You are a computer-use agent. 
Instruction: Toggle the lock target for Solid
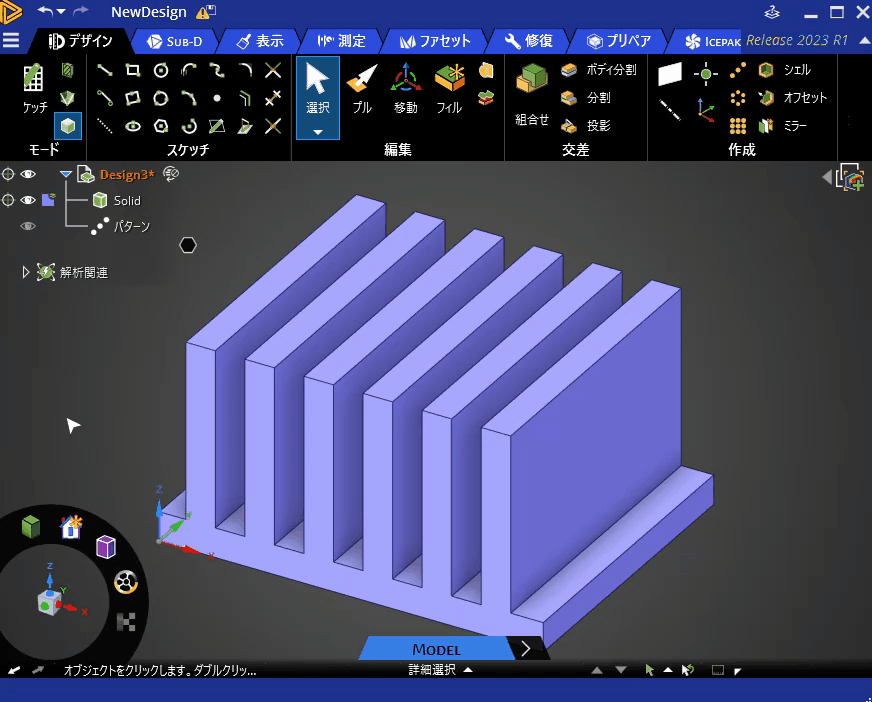click(8, 200)
